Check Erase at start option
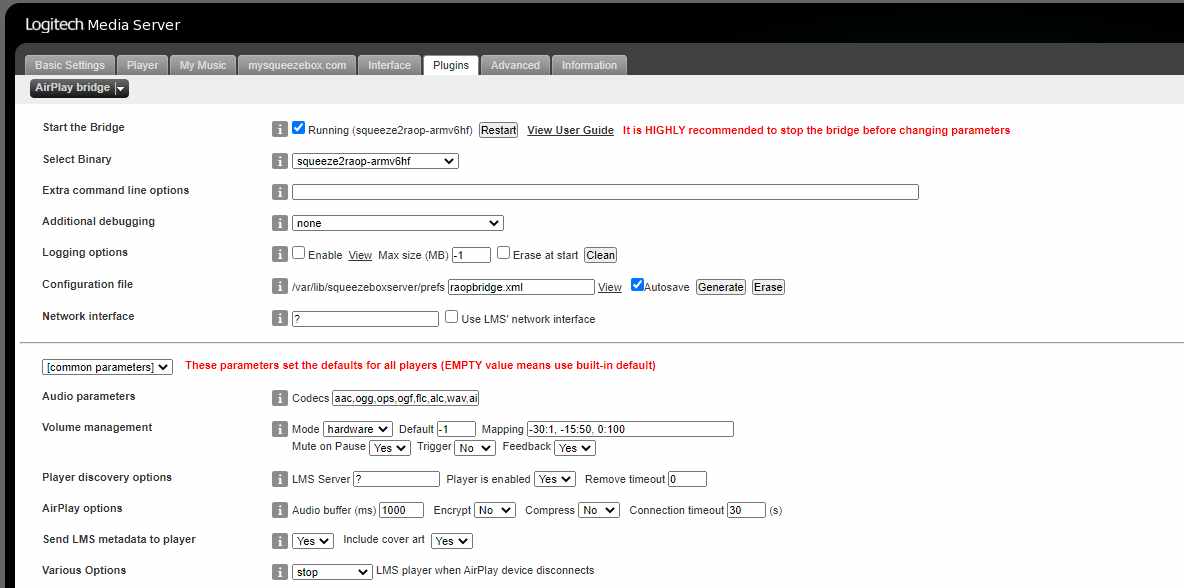Image resolution: width=1184 pixels, height=588 pixels. [504, 253]
